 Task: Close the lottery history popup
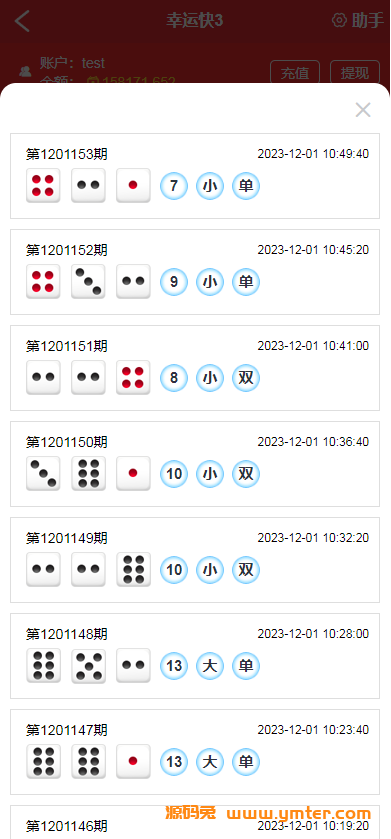coord(363,110)
